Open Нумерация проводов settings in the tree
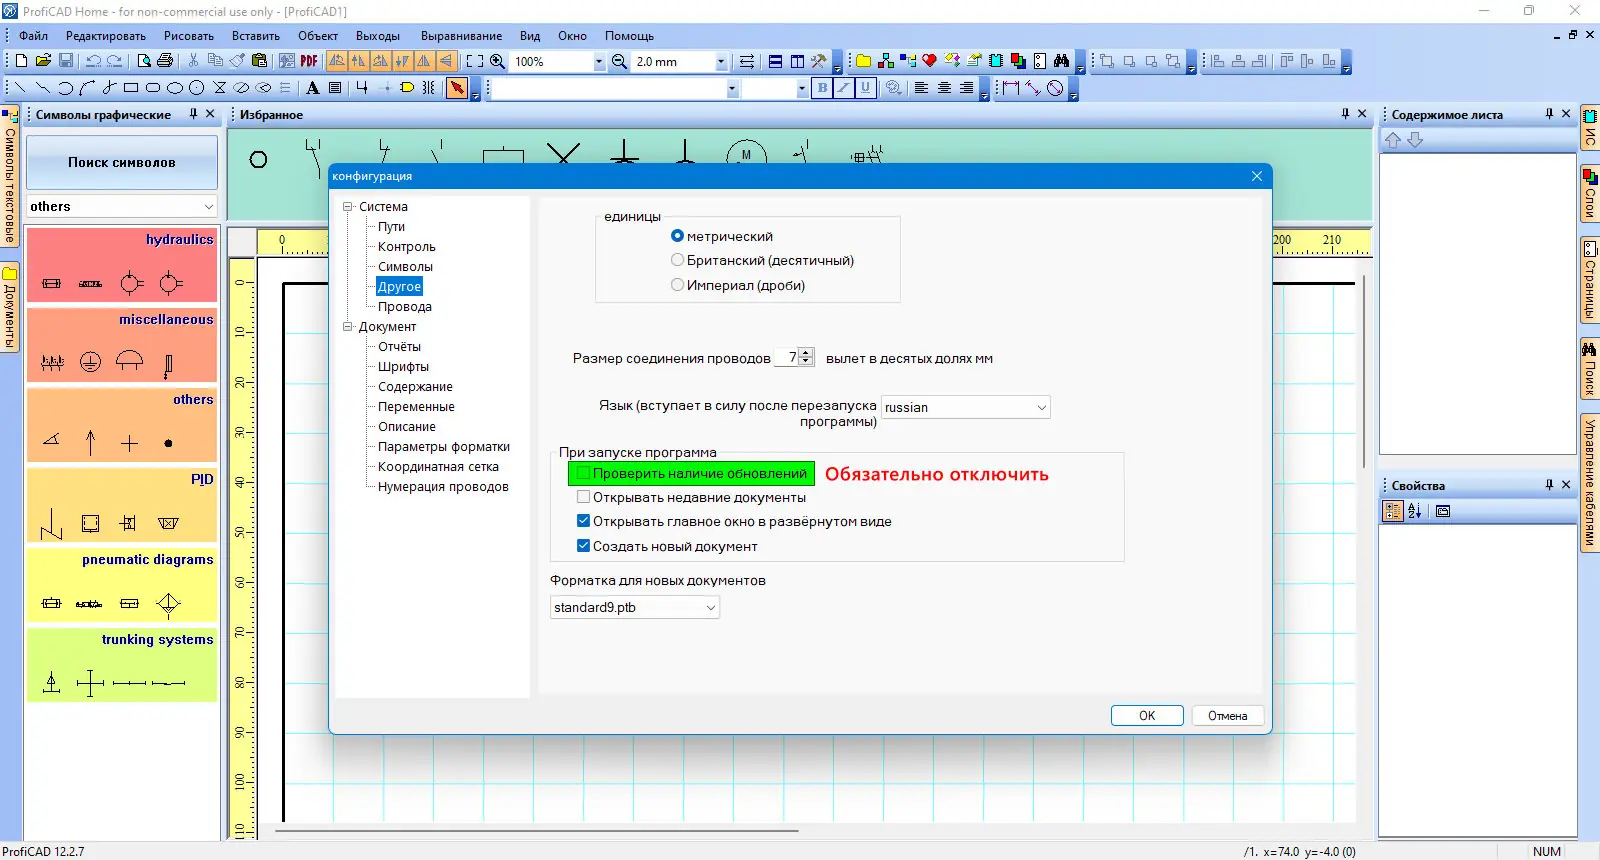This screenshot has height=860, width=1600. (443, 487)
